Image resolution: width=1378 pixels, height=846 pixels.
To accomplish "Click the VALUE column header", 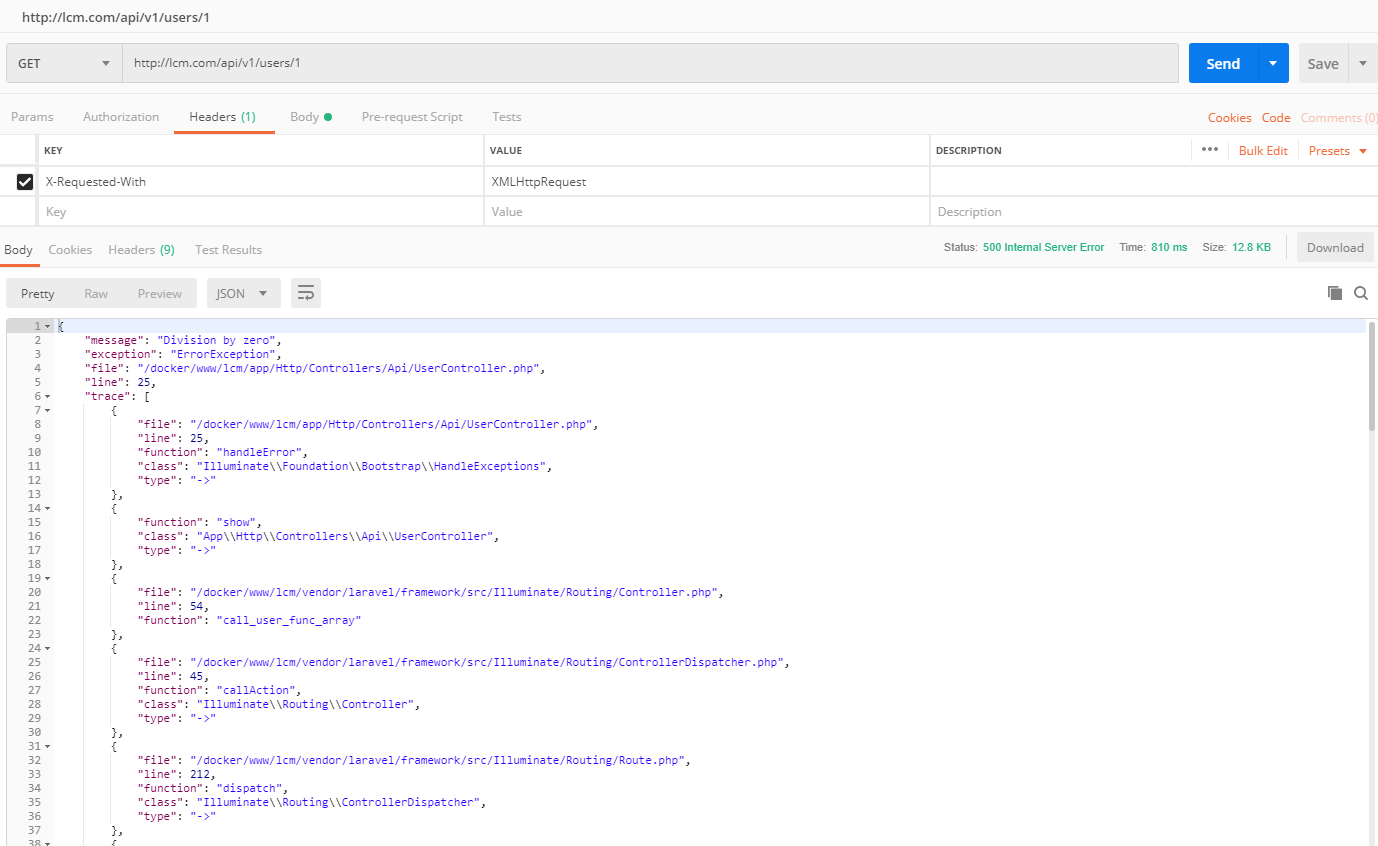I will click(506, 151).
